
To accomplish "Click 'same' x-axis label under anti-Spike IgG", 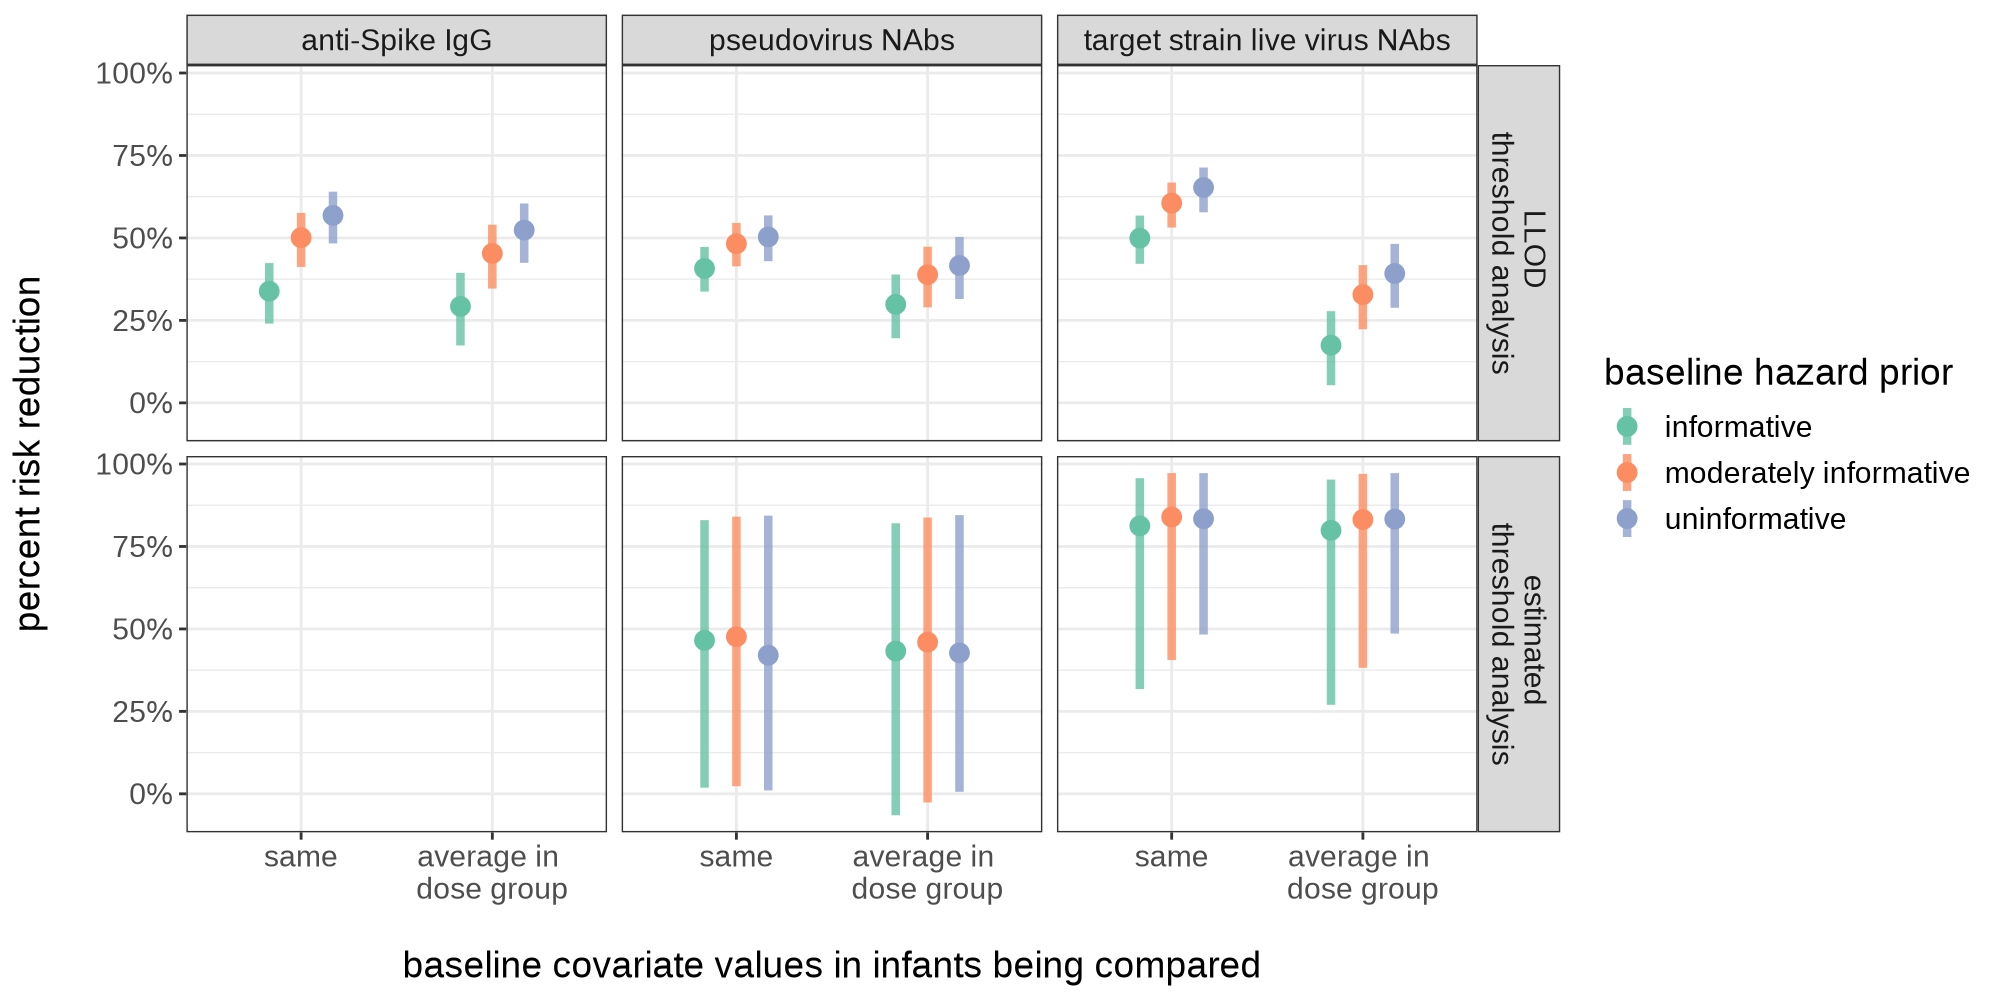I will pyautogui.click(x=300, y=857).
